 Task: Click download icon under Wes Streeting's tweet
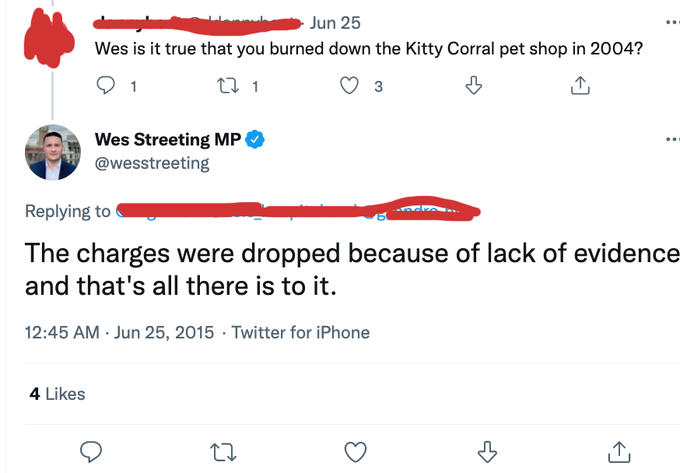tap(488, 451)
